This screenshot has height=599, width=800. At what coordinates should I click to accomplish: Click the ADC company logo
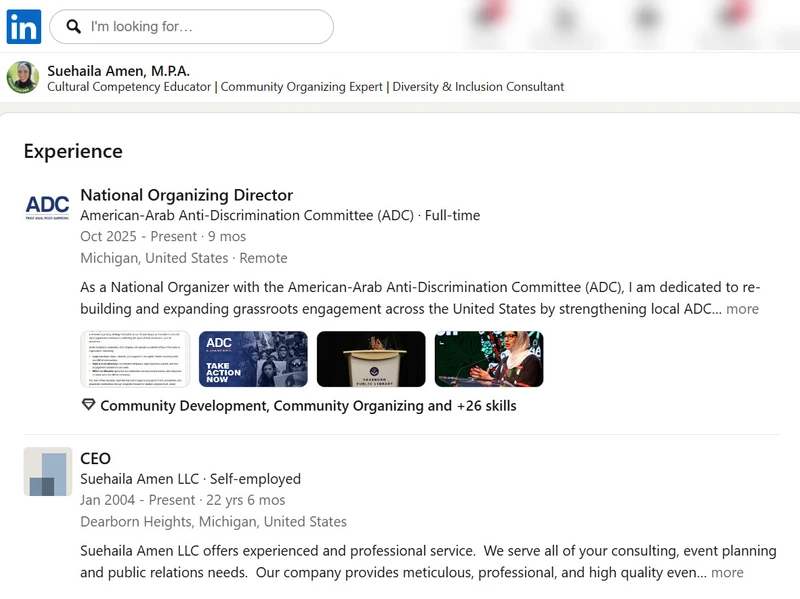tap(47, 206)
